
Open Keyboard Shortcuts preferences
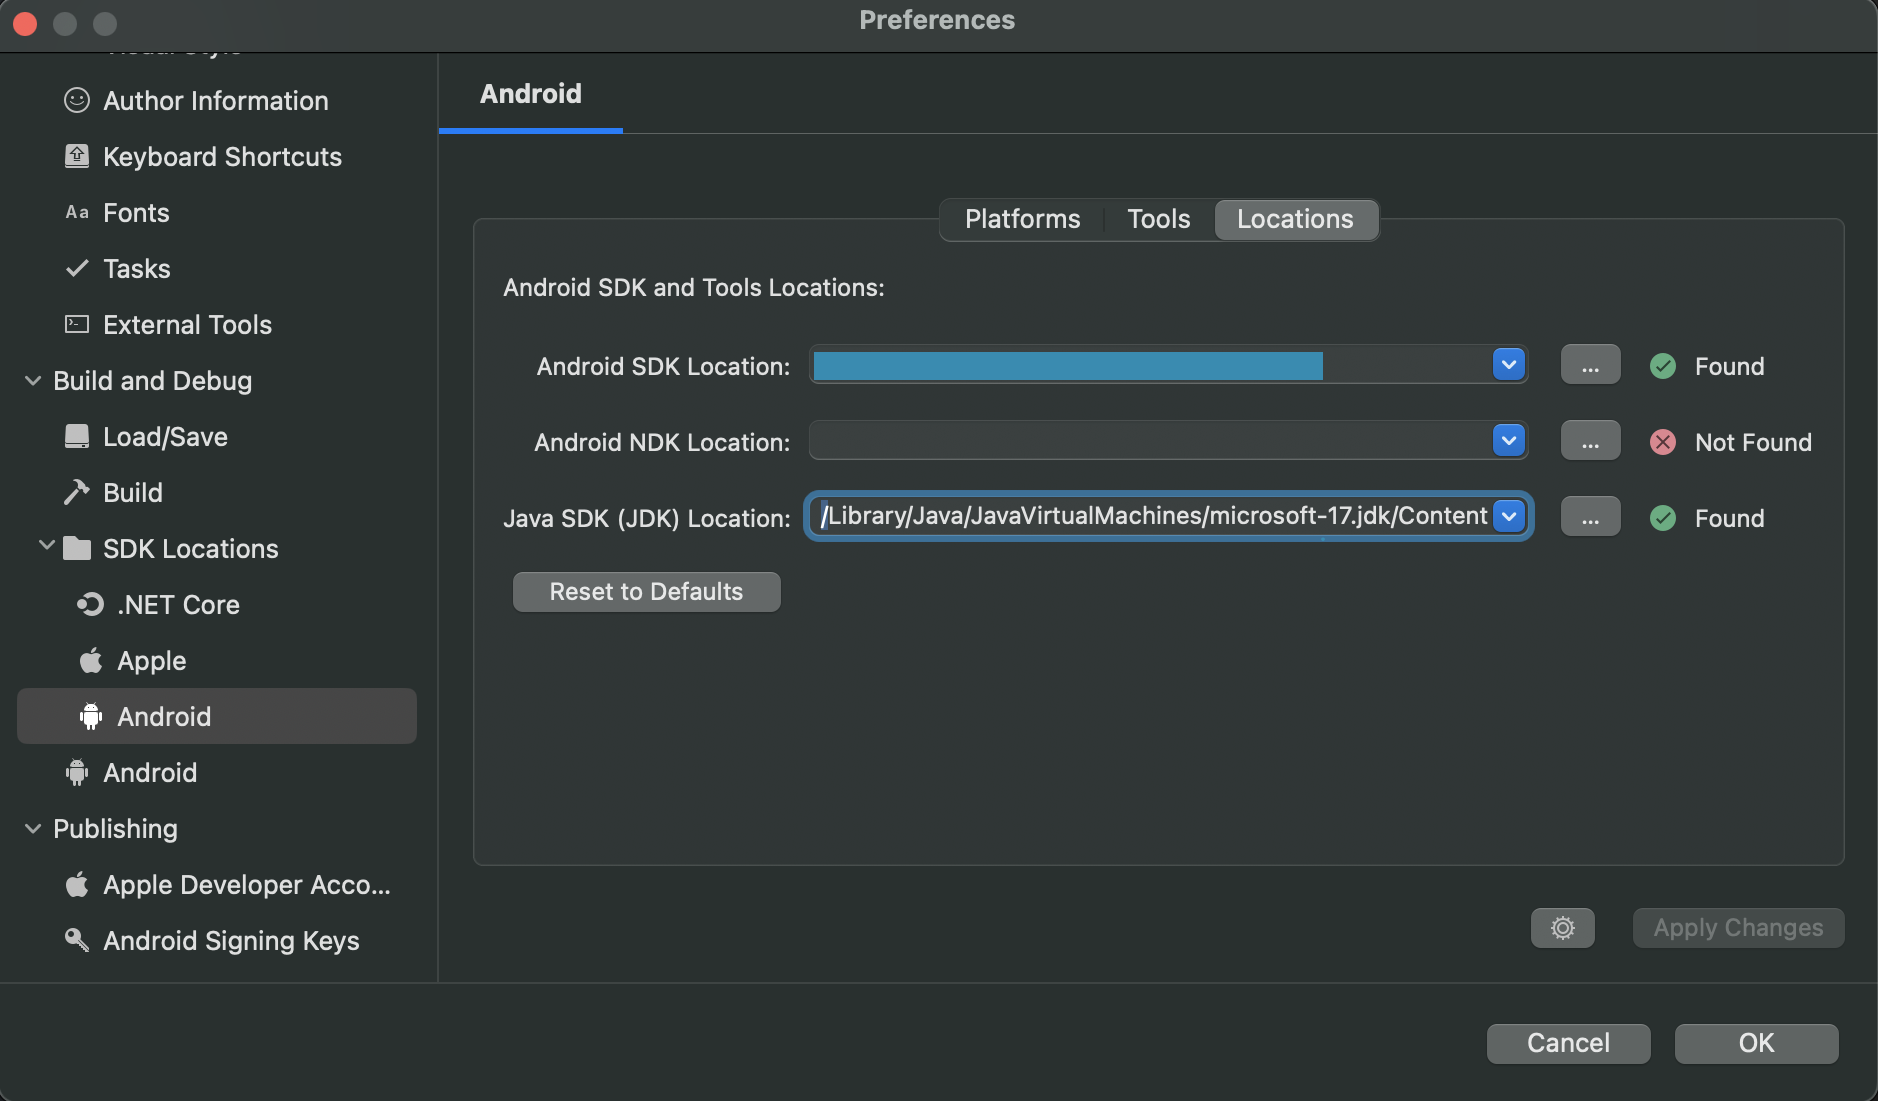[x=222, y=157]
